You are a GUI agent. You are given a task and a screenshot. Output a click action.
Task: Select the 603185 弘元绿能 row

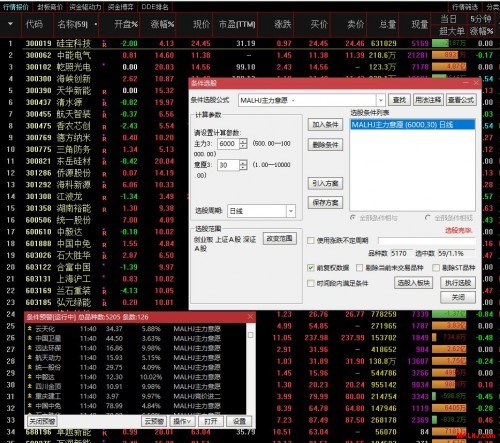(x=95, y=302)
